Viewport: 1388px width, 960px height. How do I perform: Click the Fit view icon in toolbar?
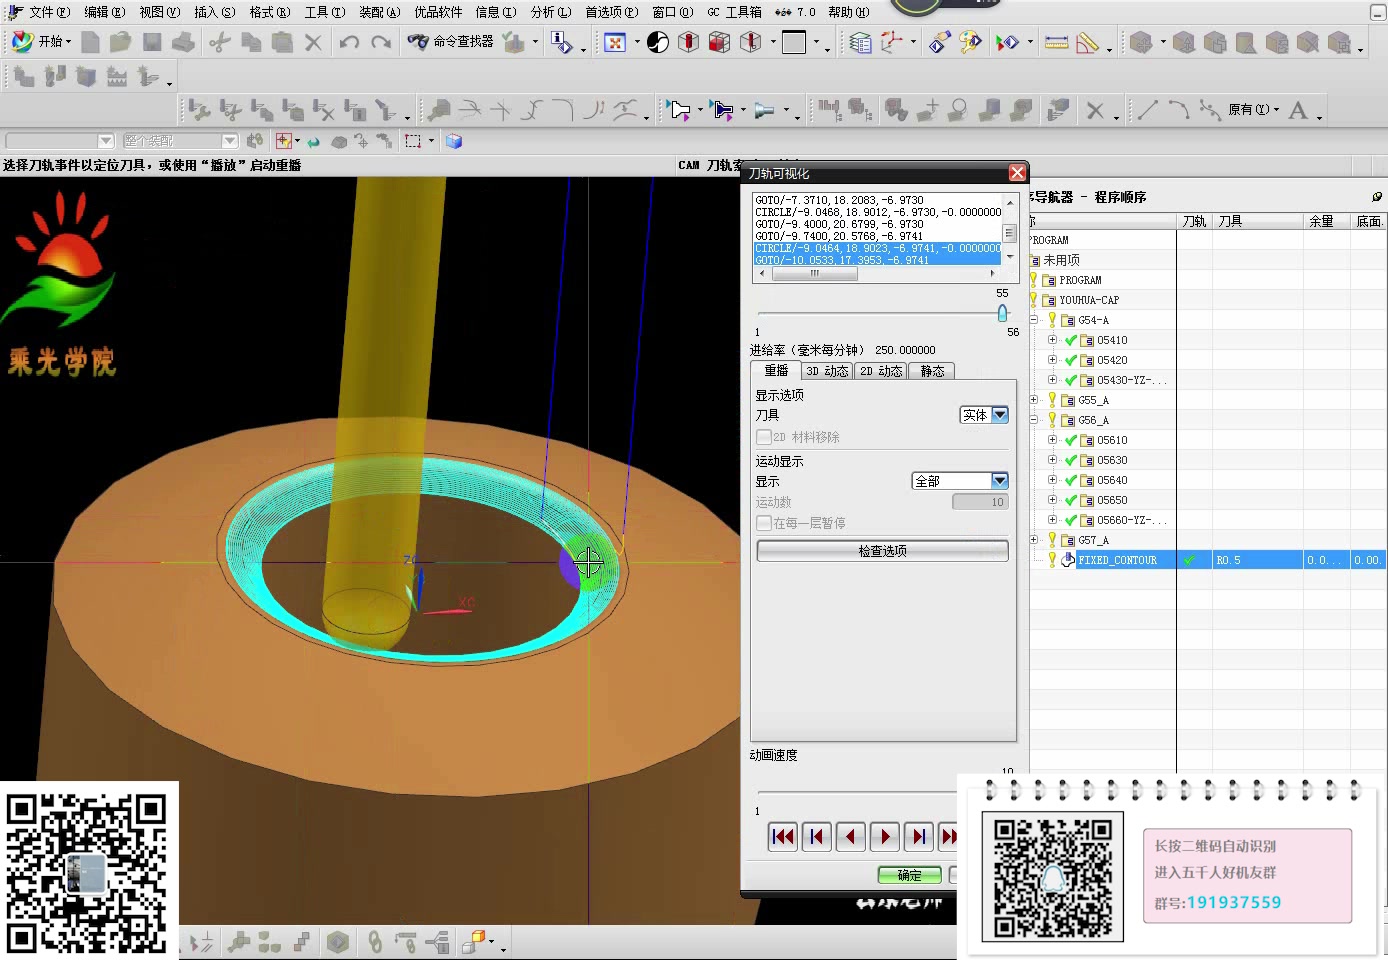coord(615,42)
